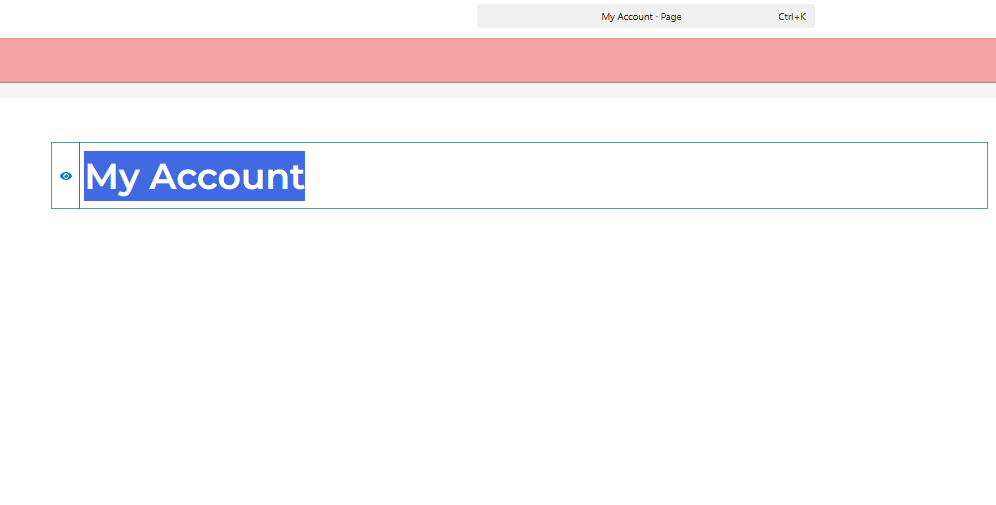
Task: Place cursor right after "Account" in title
Action: (x=305, y=176)
